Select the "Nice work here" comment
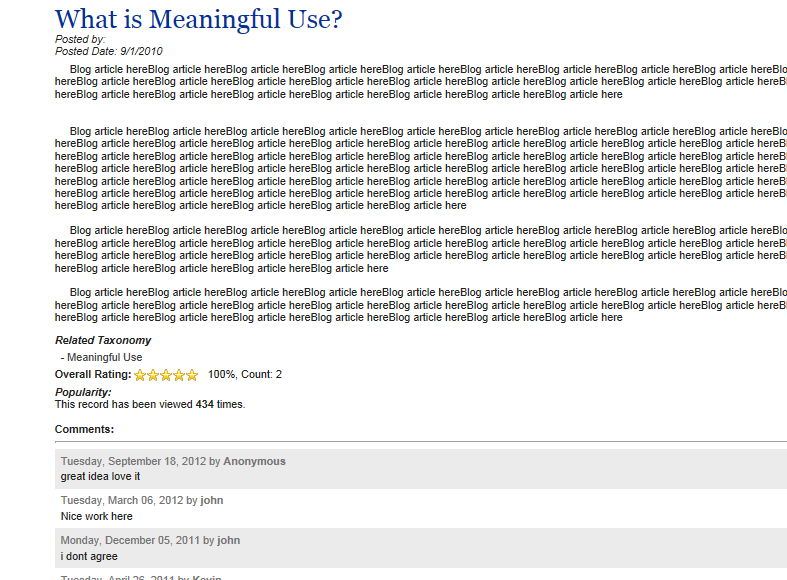Viewport: 787px width, 580px height. point(96,516)
